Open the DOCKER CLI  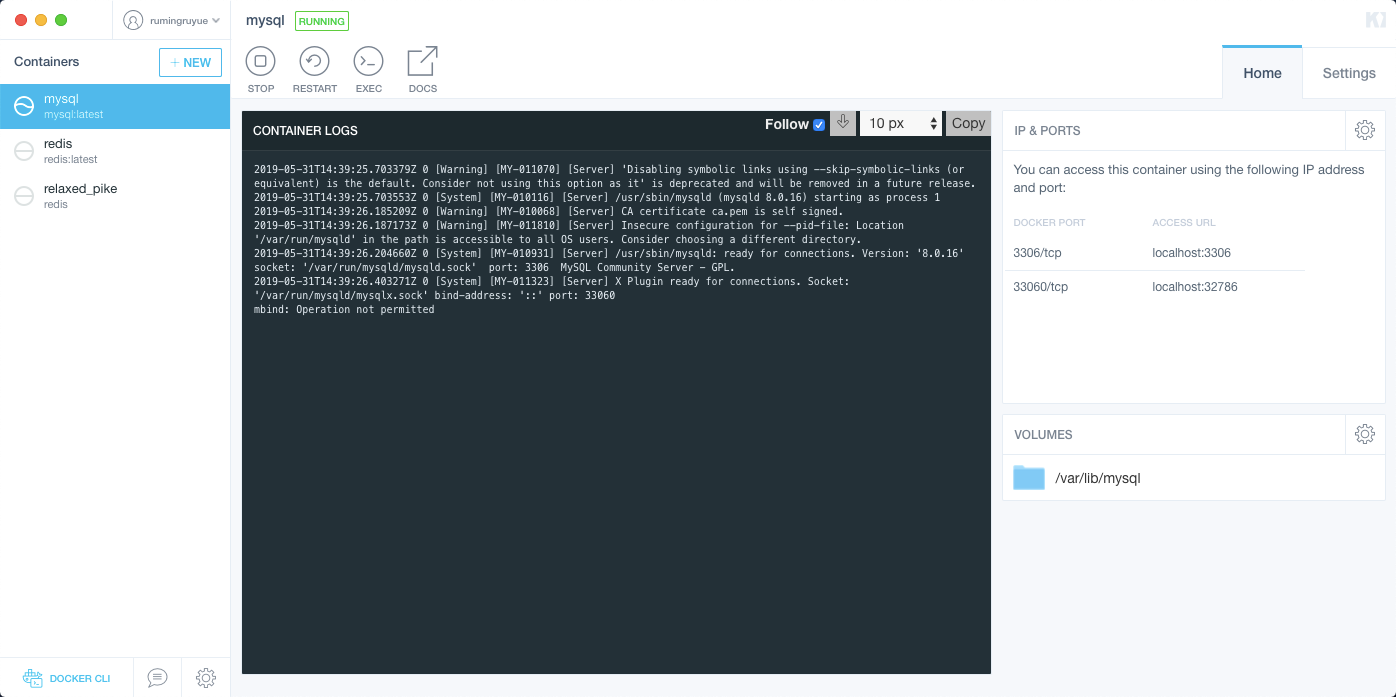66,678
